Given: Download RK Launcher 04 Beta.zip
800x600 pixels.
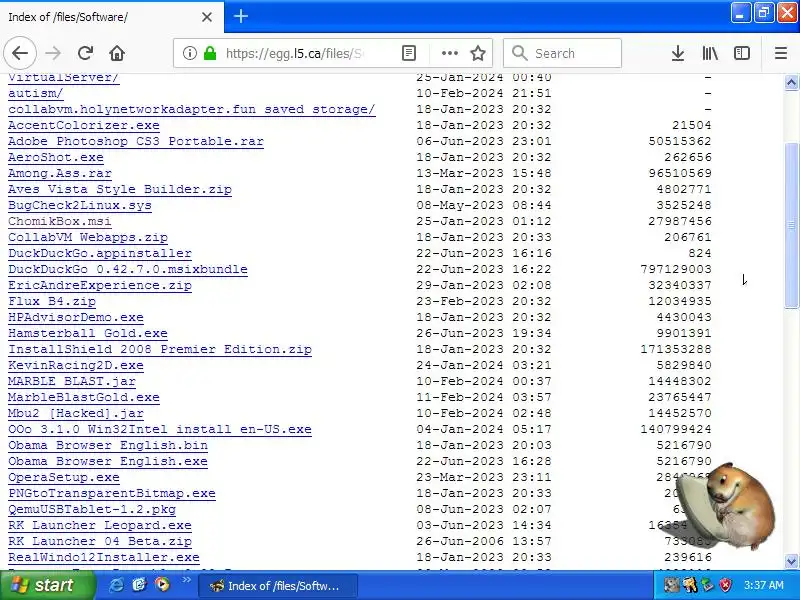Looking at the screenshot, I should coord(100,541).
